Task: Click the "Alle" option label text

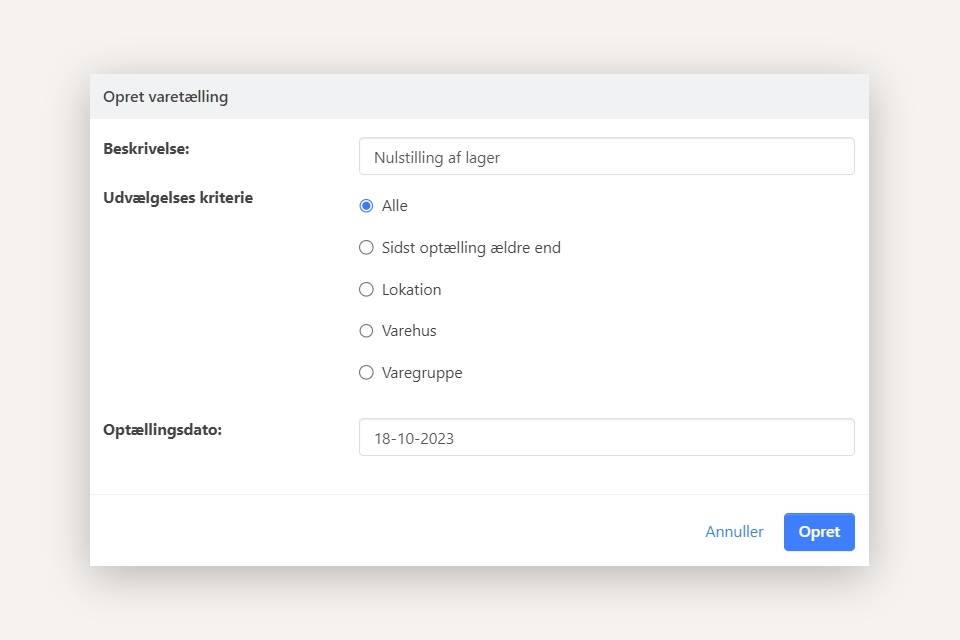Action: click(393, 205)
